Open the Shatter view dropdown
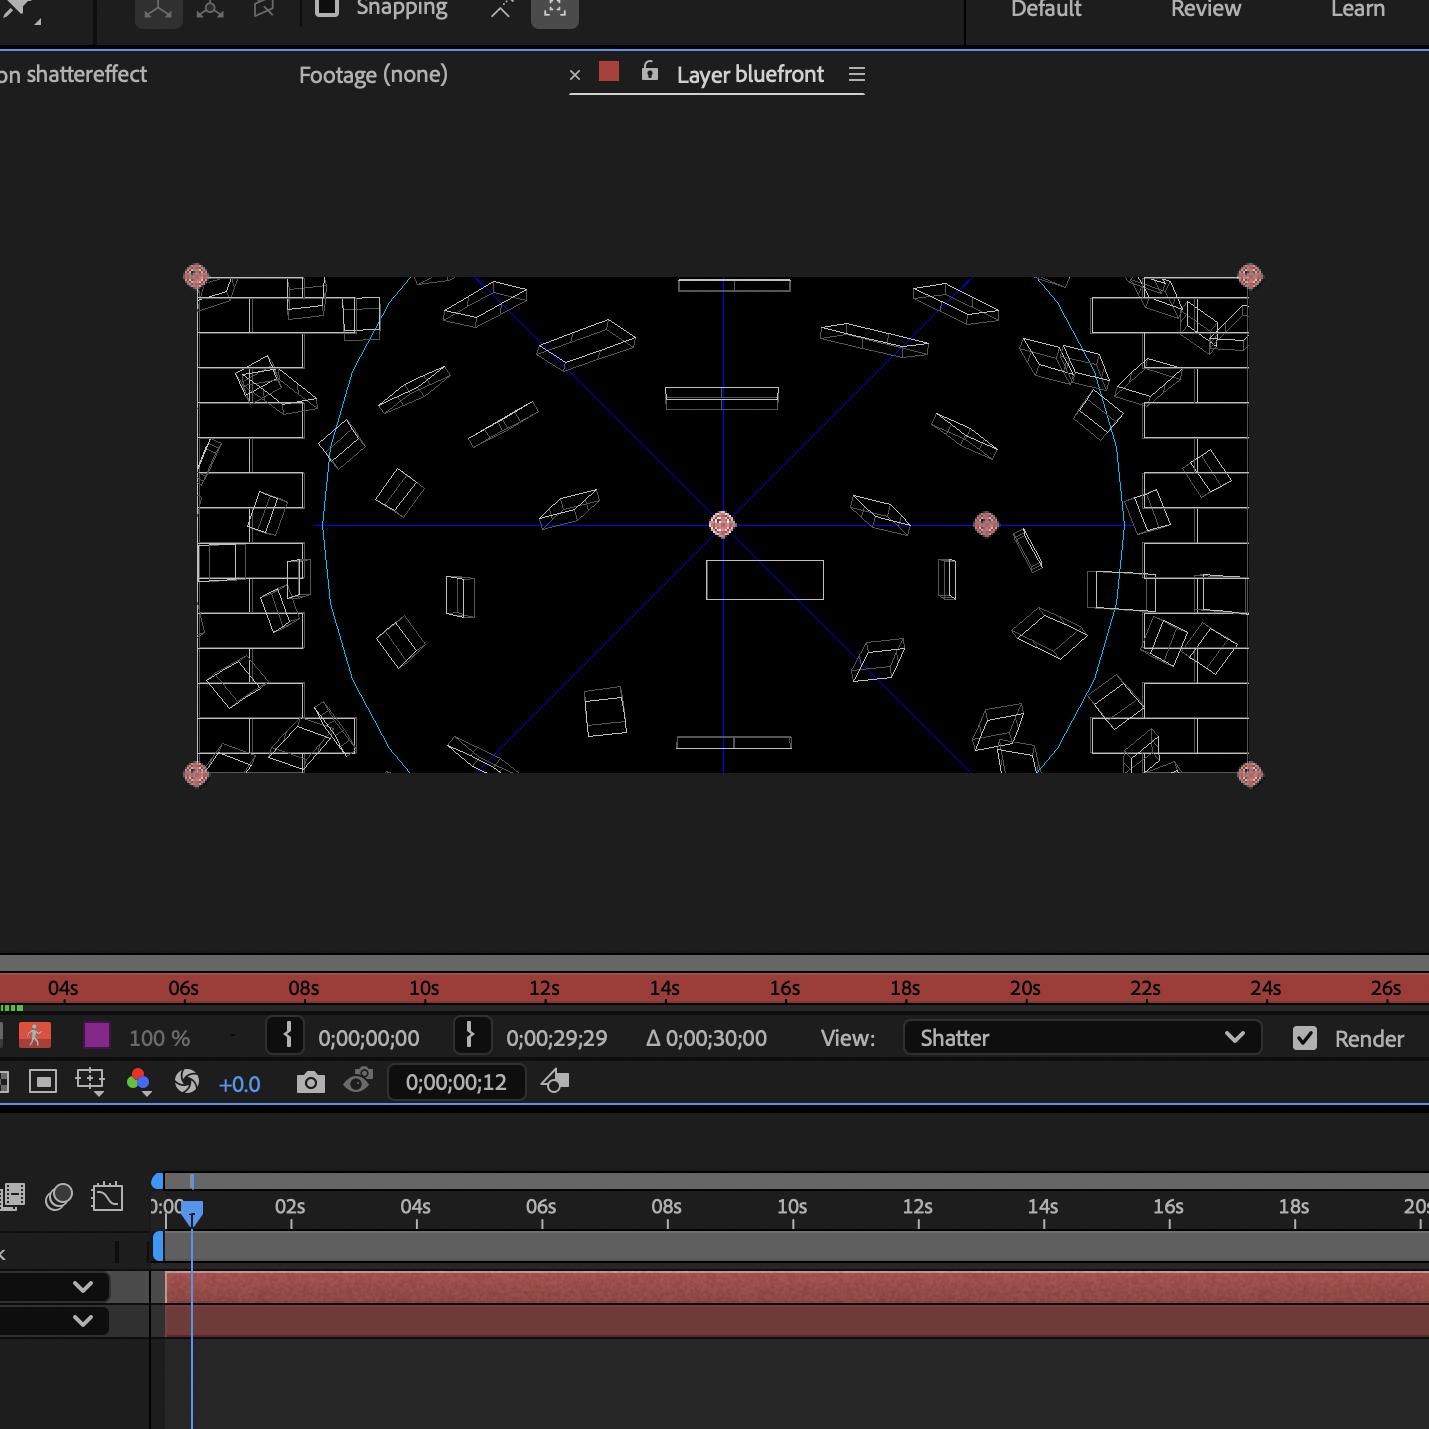 1083,1037
